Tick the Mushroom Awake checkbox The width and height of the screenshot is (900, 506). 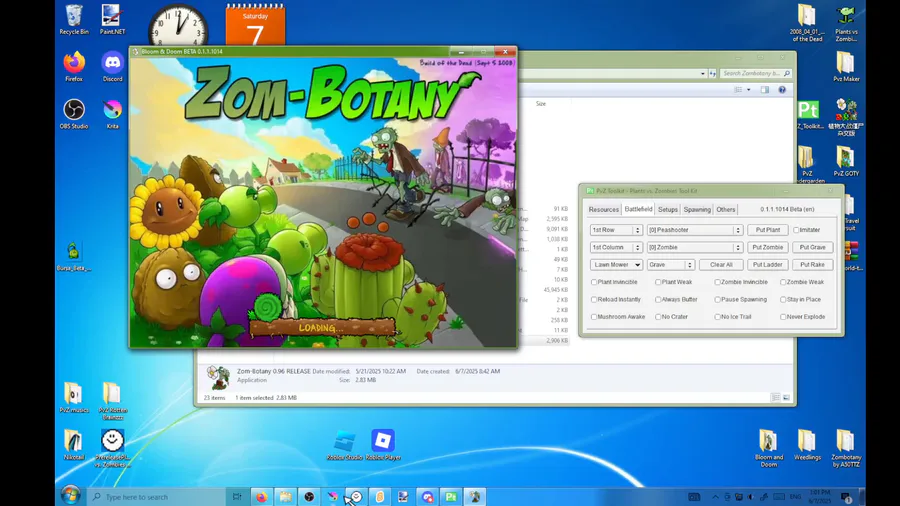(x=594, y=317)
